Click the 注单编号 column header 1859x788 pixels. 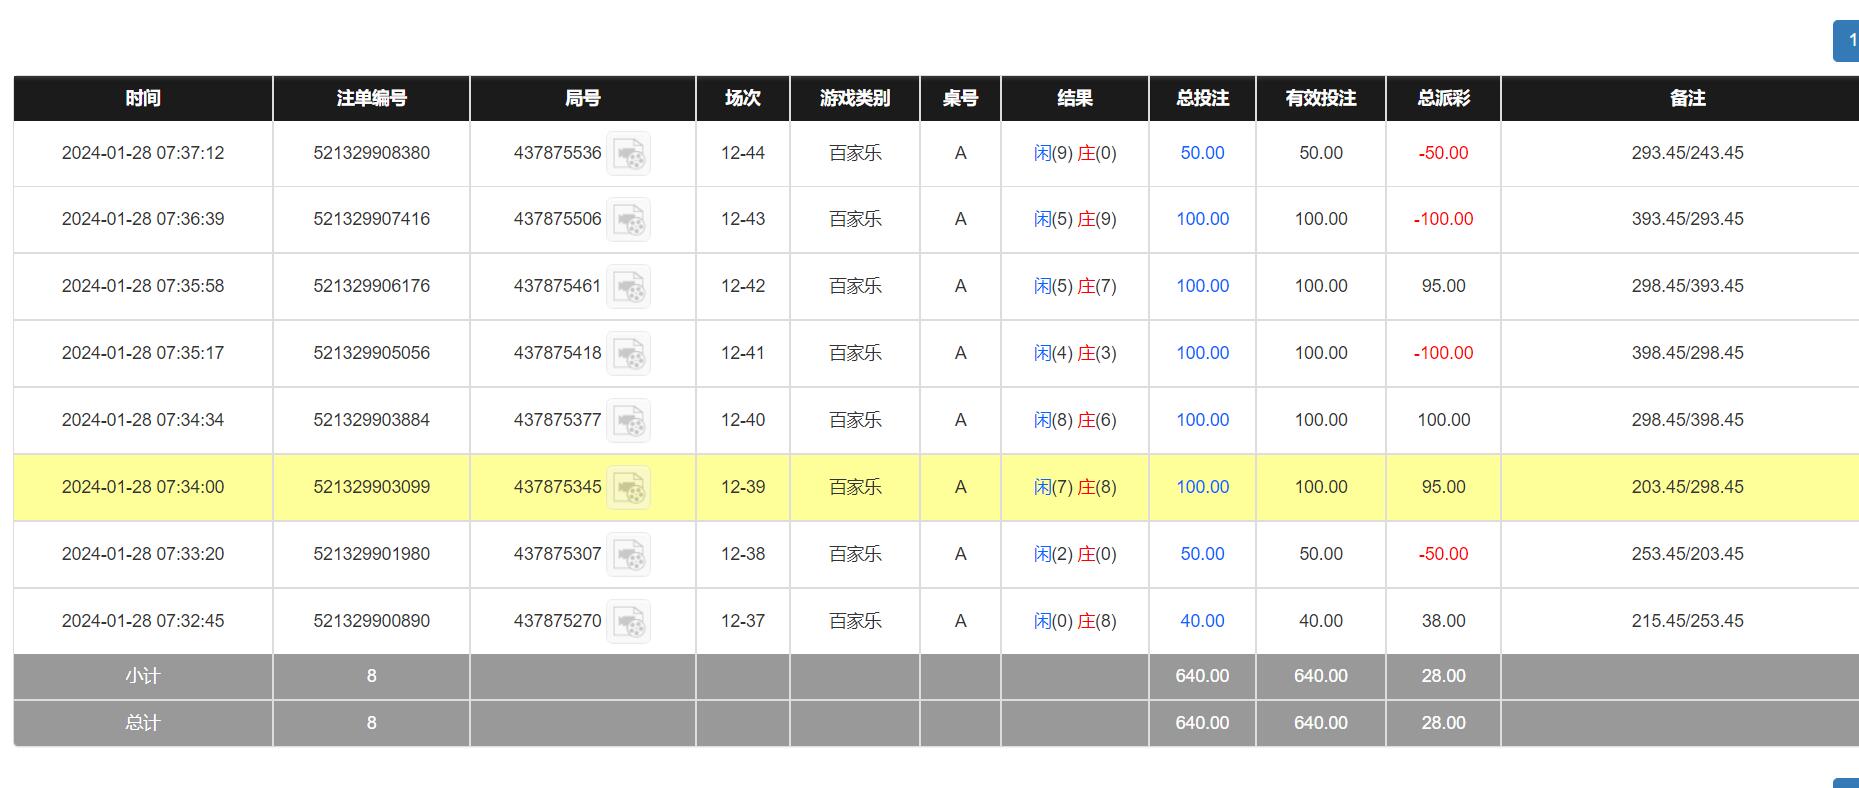[371, 98]
